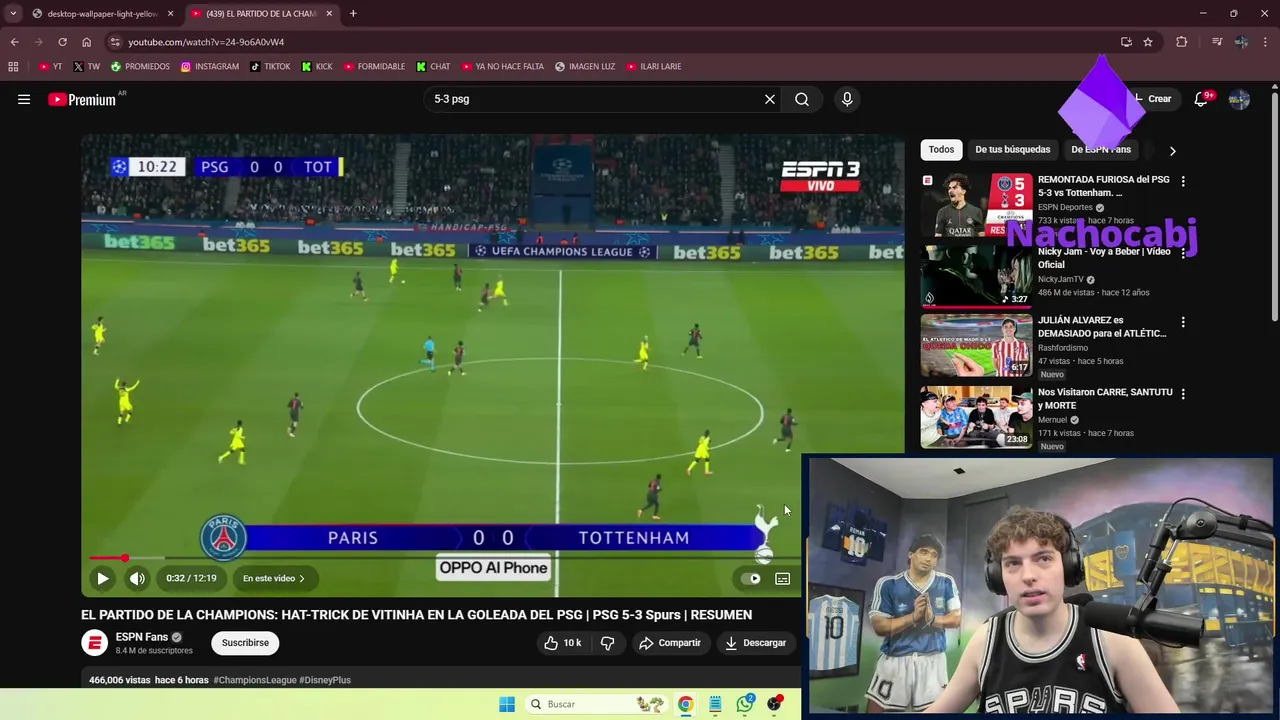Open WhatsApp from the taskbar
The image size is (1280, 720).
(745, 704)
